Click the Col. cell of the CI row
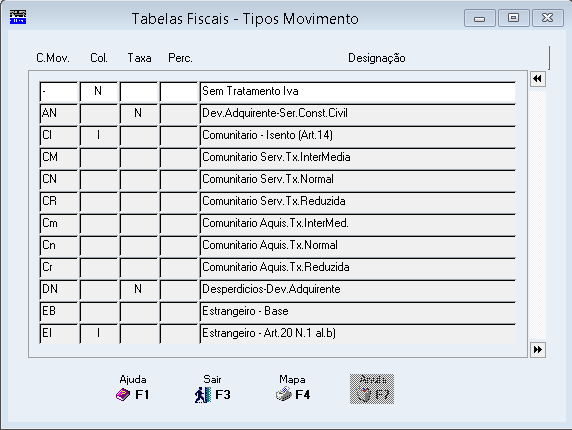Viewport: 572px width, 430px height. click(x=98, y=135)
